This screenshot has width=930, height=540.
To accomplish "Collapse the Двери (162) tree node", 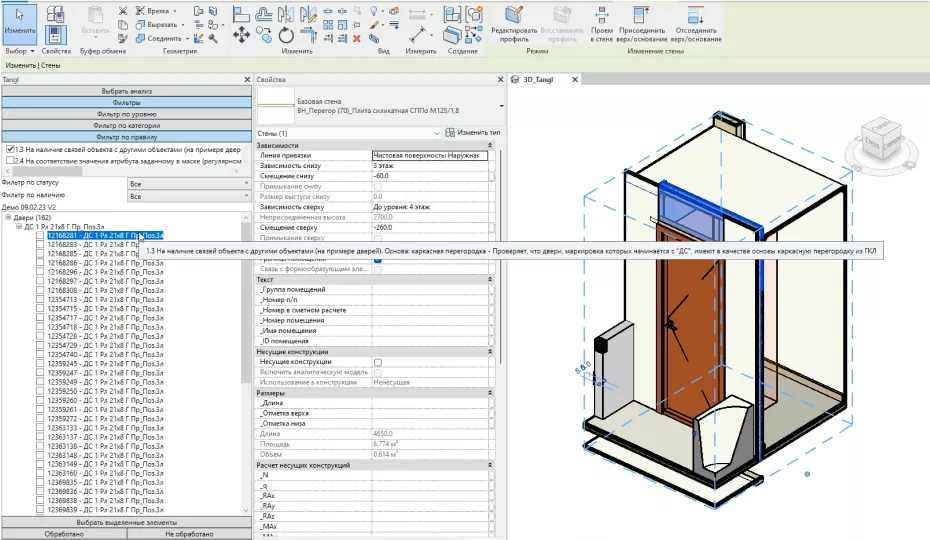I will pos(8,217).
